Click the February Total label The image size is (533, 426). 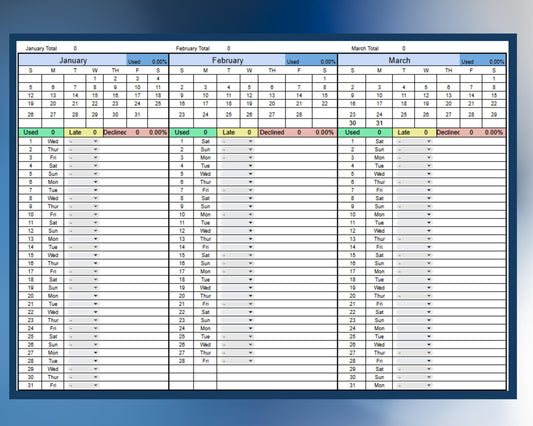pos(193,48)
